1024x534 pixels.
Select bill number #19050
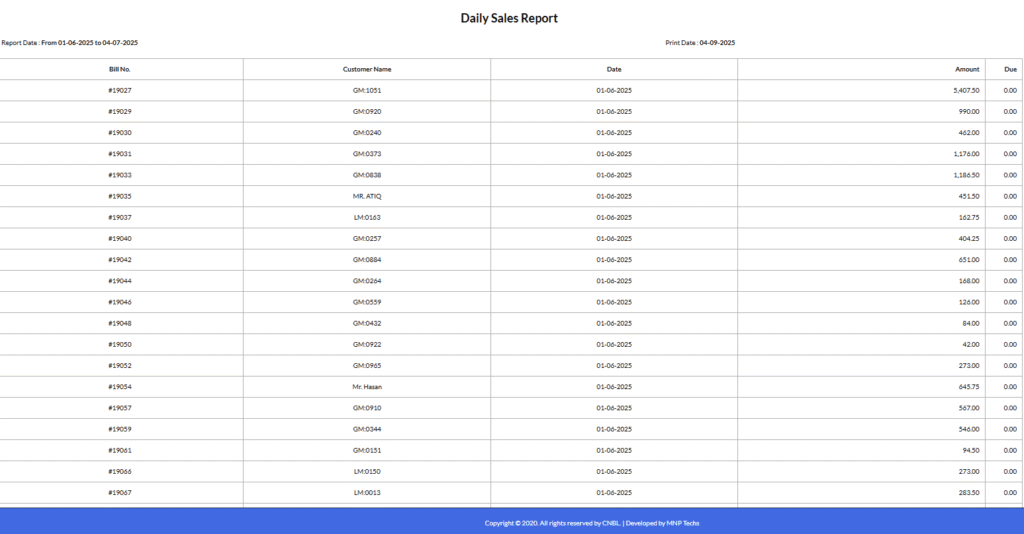[x=120, y=345]
